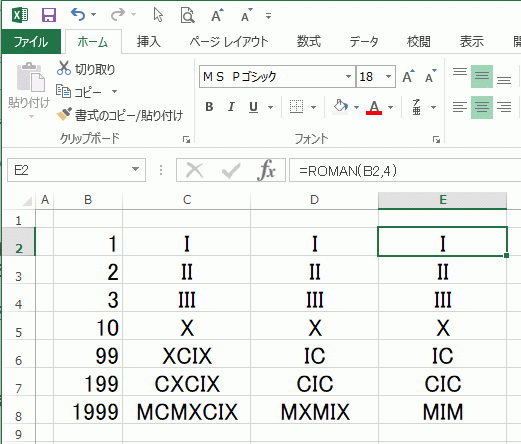Undo the last action
This screenshot has width=521, height=444.
(x=78, y=15)
